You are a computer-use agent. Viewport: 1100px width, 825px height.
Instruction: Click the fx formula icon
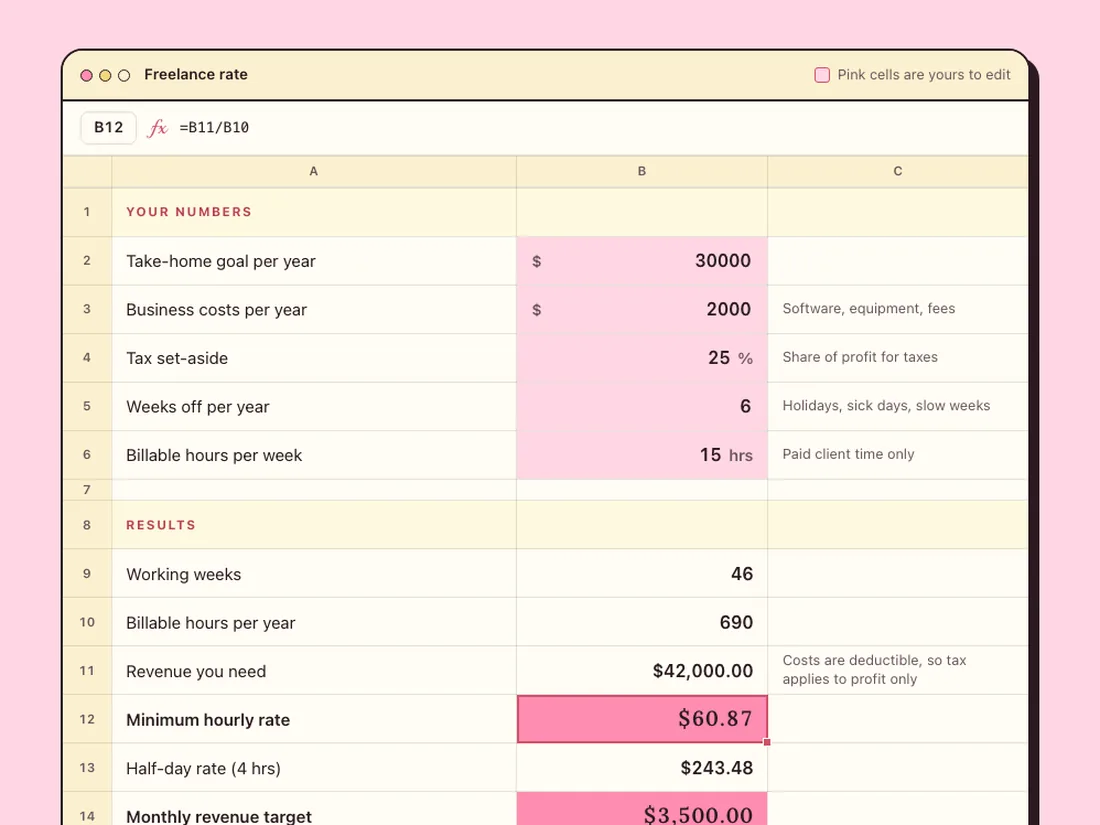[157, 128]
